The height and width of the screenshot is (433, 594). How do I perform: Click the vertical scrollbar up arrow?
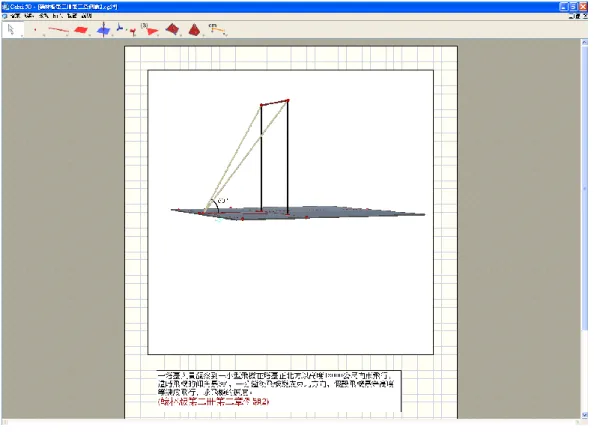(x=584, y=43)
